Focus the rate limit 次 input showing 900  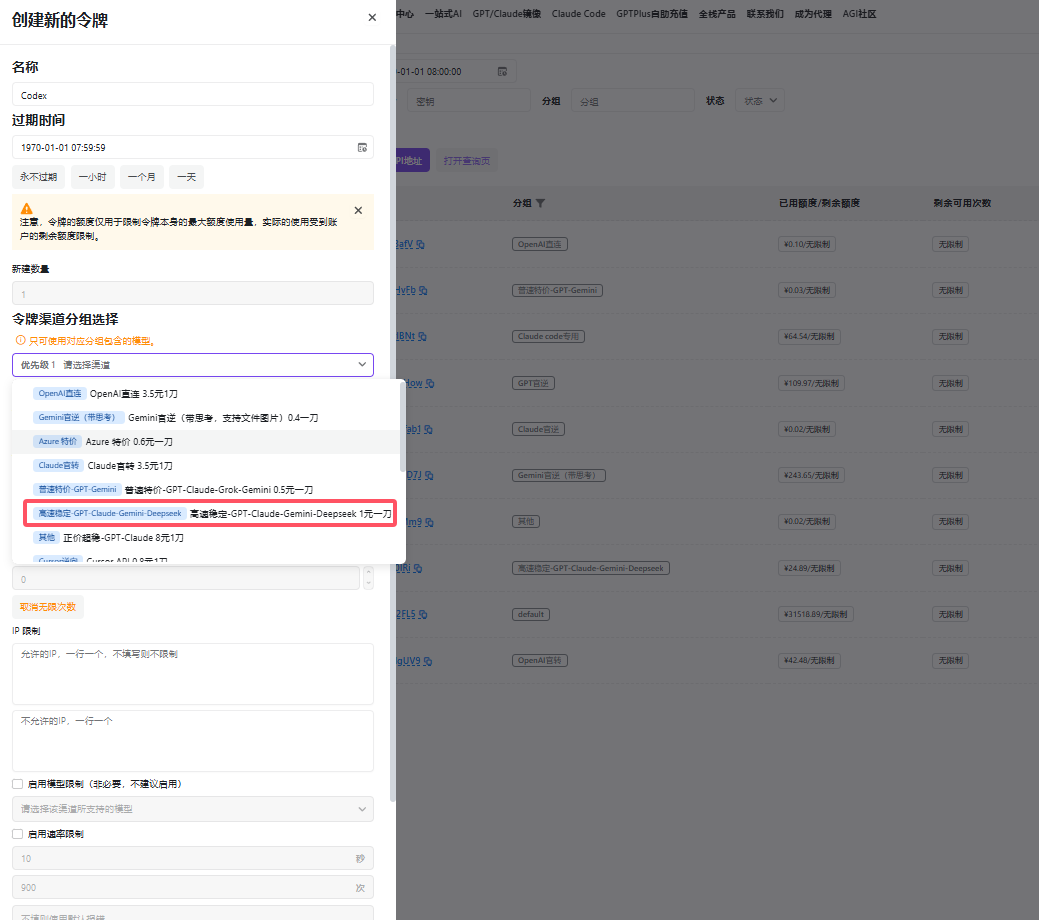(x=193, y=888)
